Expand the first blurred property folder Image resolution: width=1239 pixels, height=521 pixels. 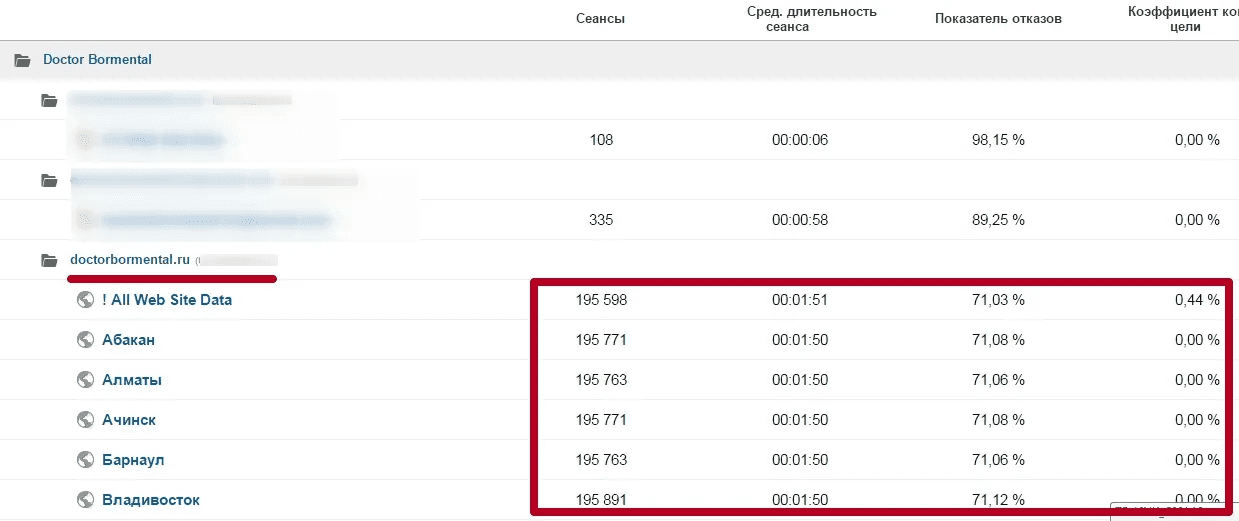[x=49, y=100]
